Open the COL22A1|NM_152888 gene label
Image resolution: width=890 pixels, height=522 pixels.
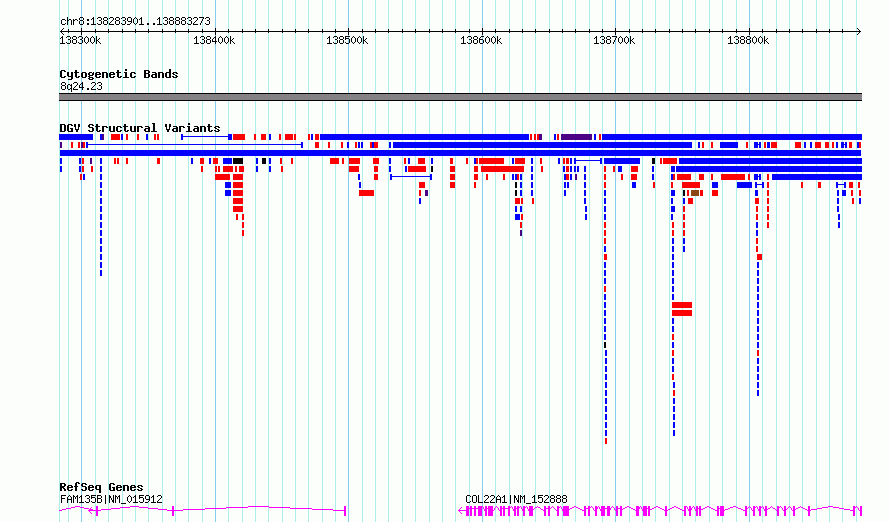click(516, 499)
